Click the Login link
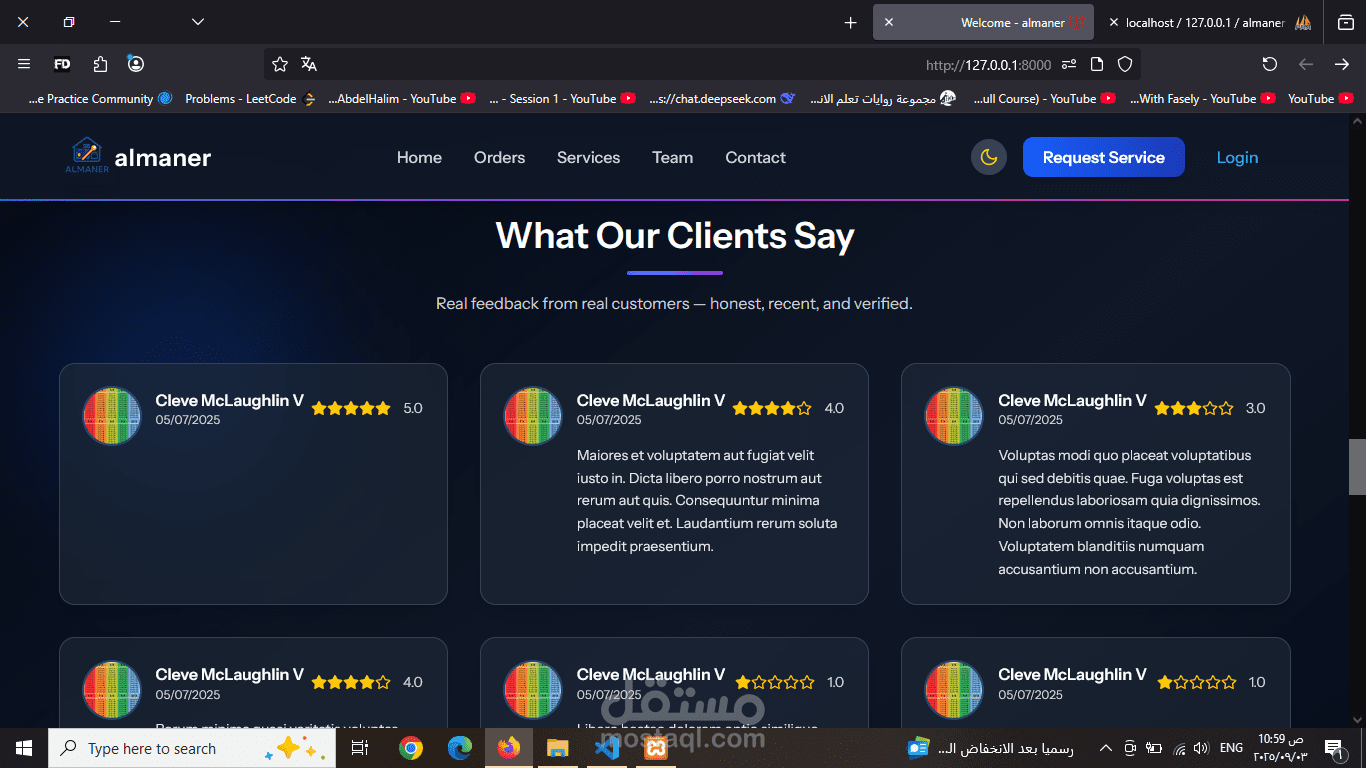Image resolution: width=1366 pixels, height=768 pixels. coord(1237,158)
